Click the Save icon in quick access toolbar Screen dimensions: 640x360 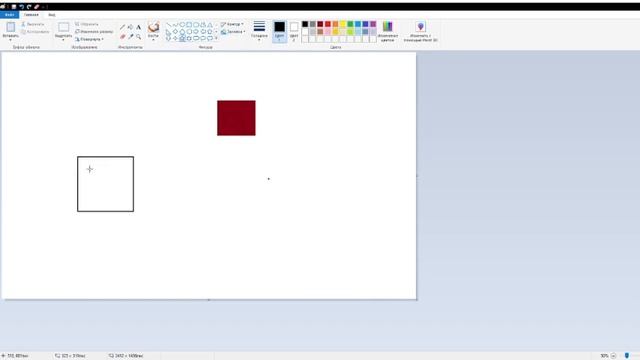pyautogui.click(x=13, y=7)
